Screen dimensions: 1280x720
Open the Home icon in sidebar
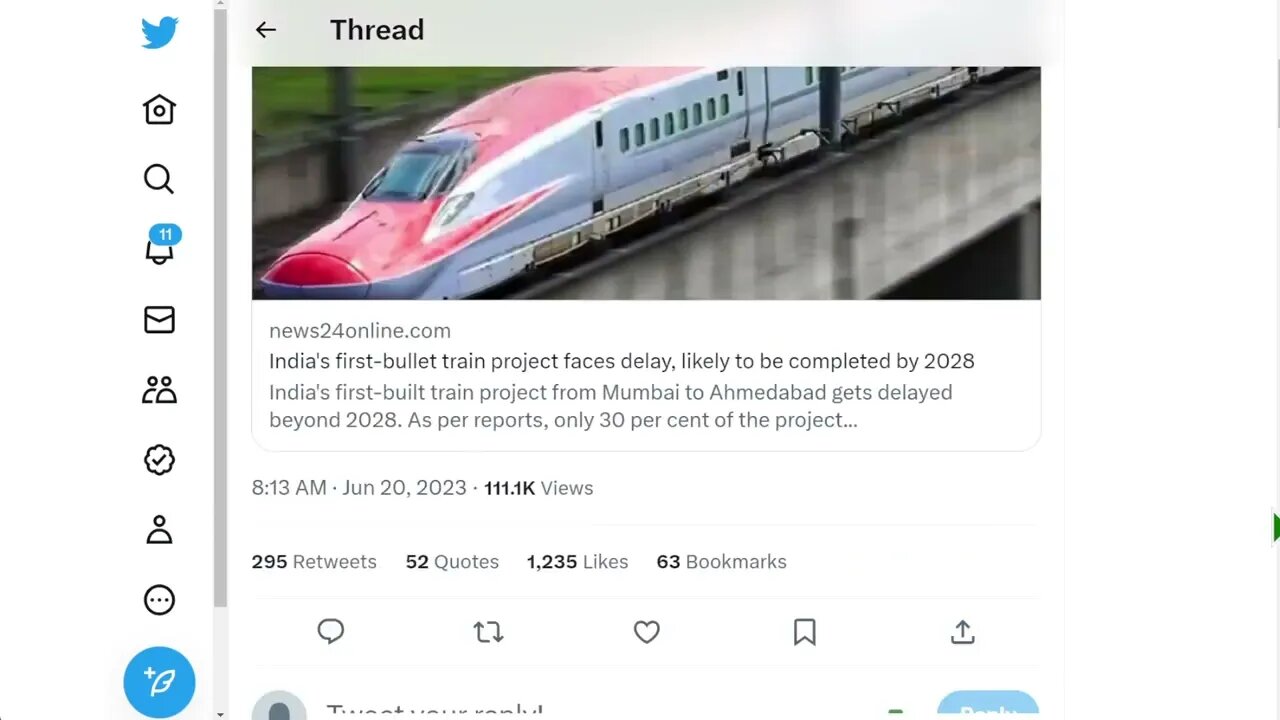[x=159, y=109]
